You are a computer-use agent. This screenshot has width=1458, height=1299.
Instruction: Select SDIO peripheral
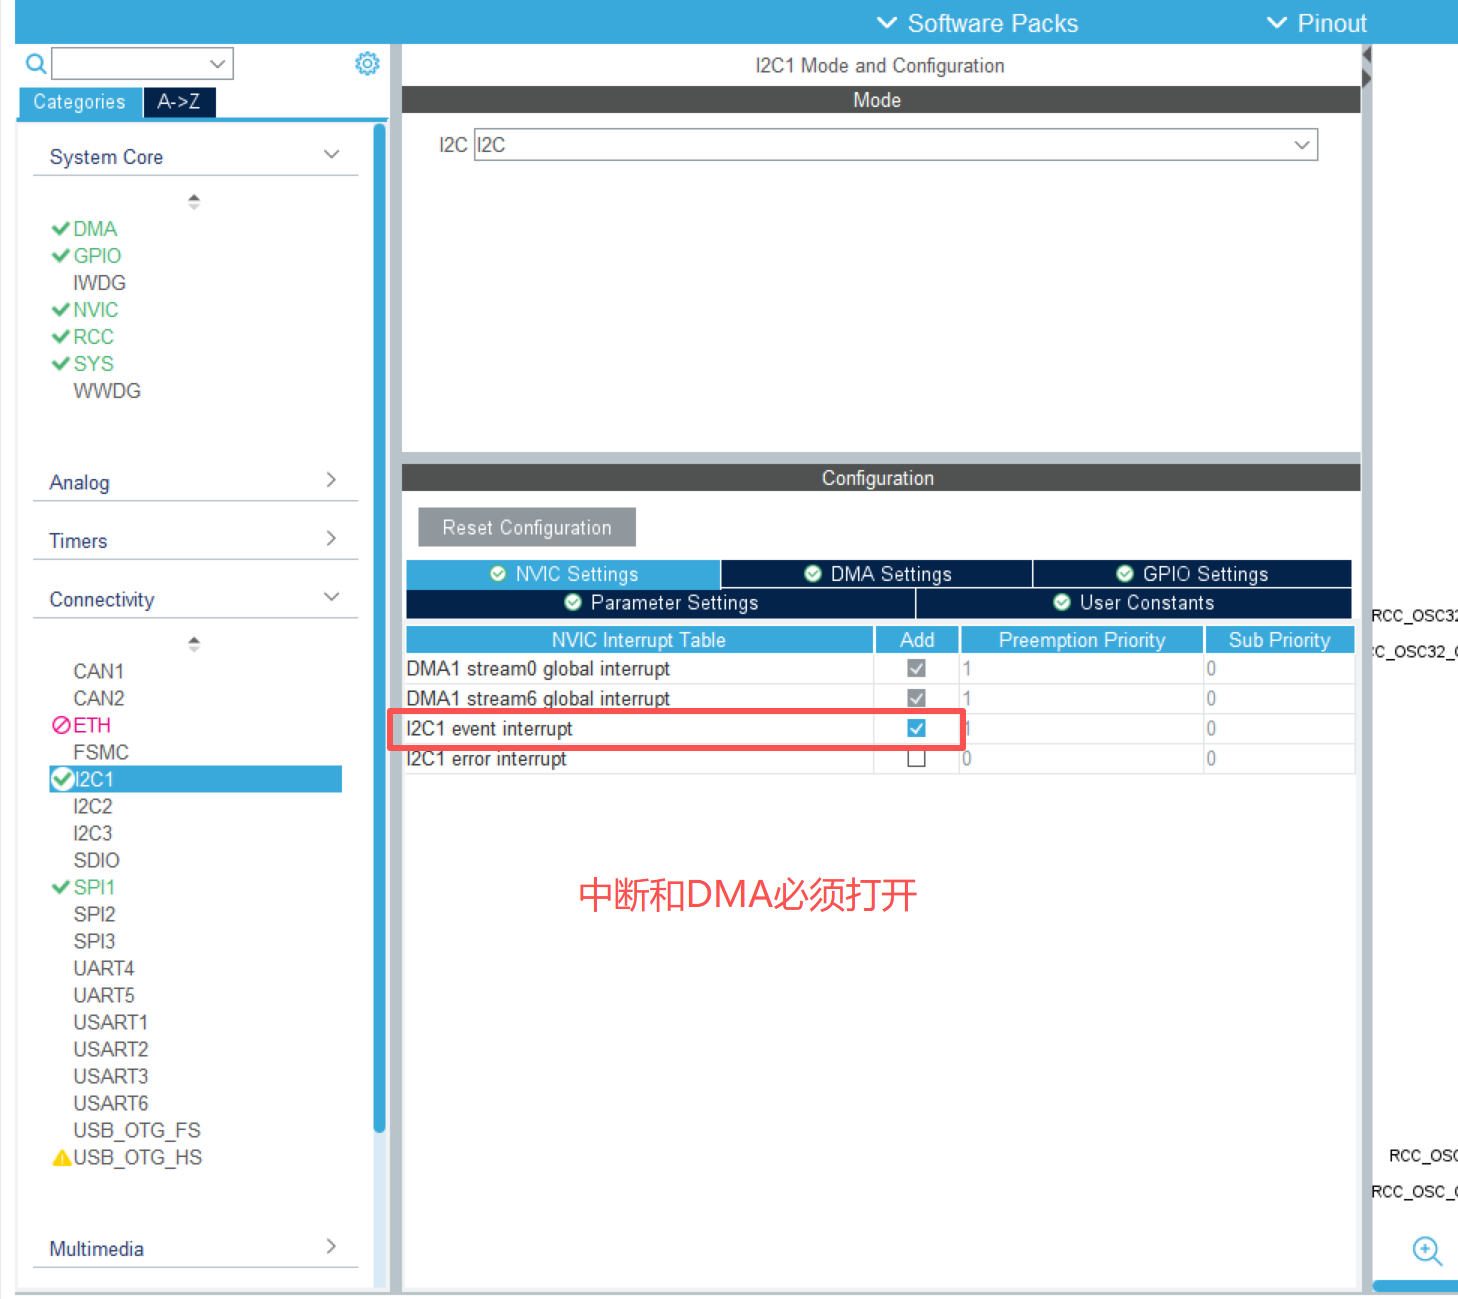point(96,860)
